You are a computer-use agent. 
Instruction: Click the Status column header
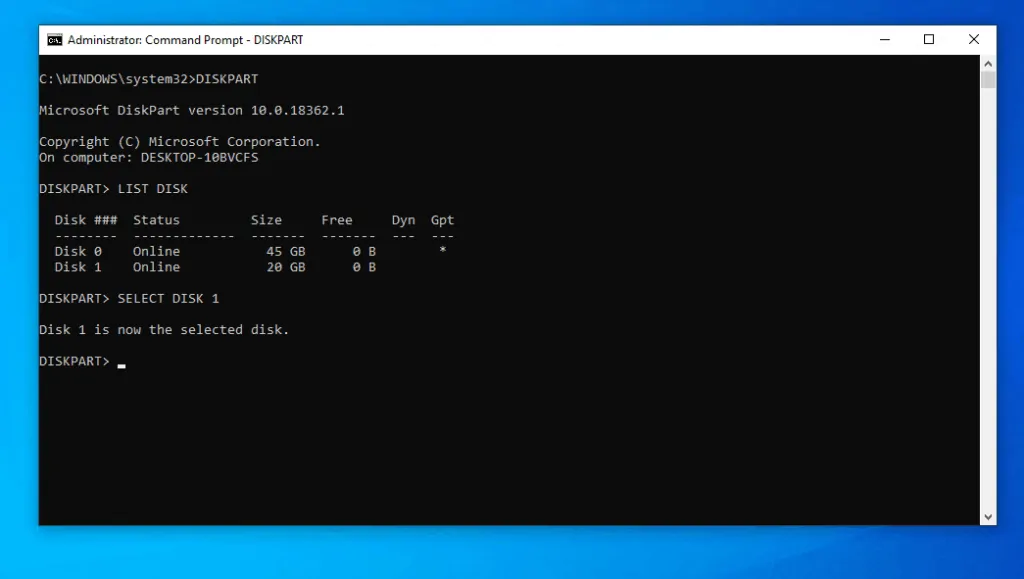point(156,219)
